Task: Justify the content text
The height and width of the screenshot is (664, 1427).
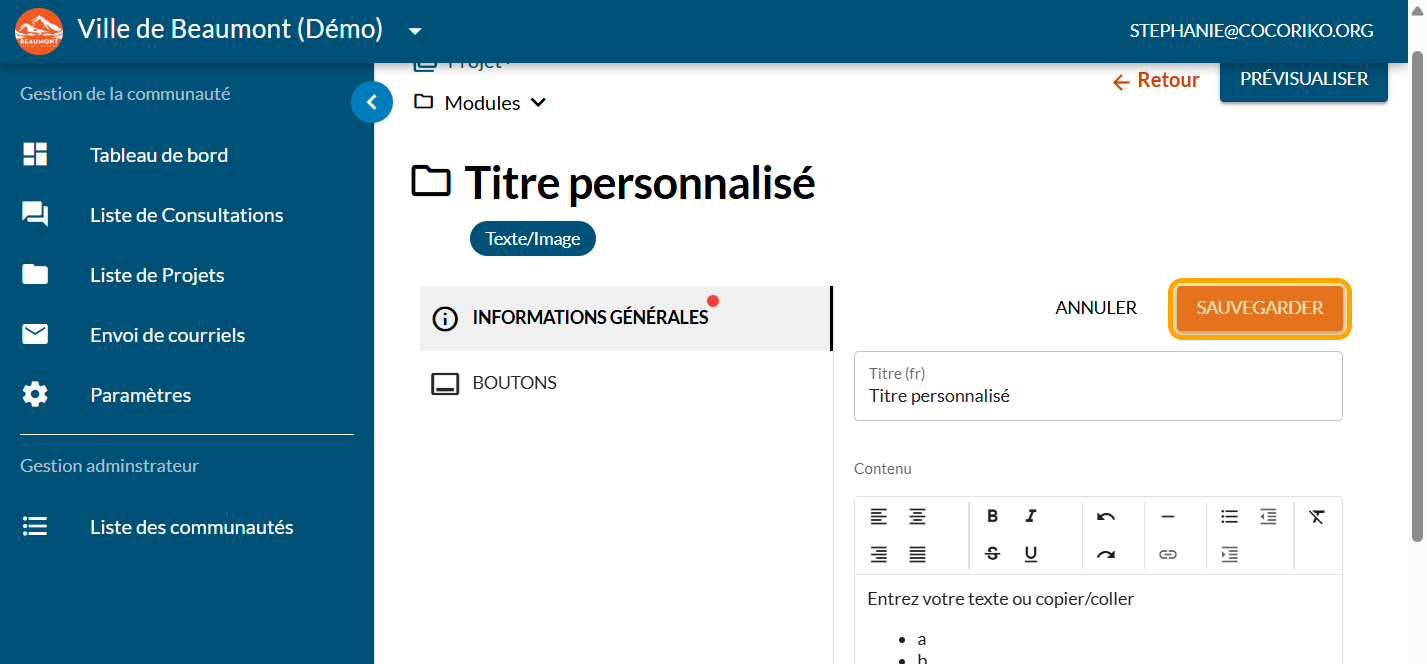Action: [x=916, y=554]
